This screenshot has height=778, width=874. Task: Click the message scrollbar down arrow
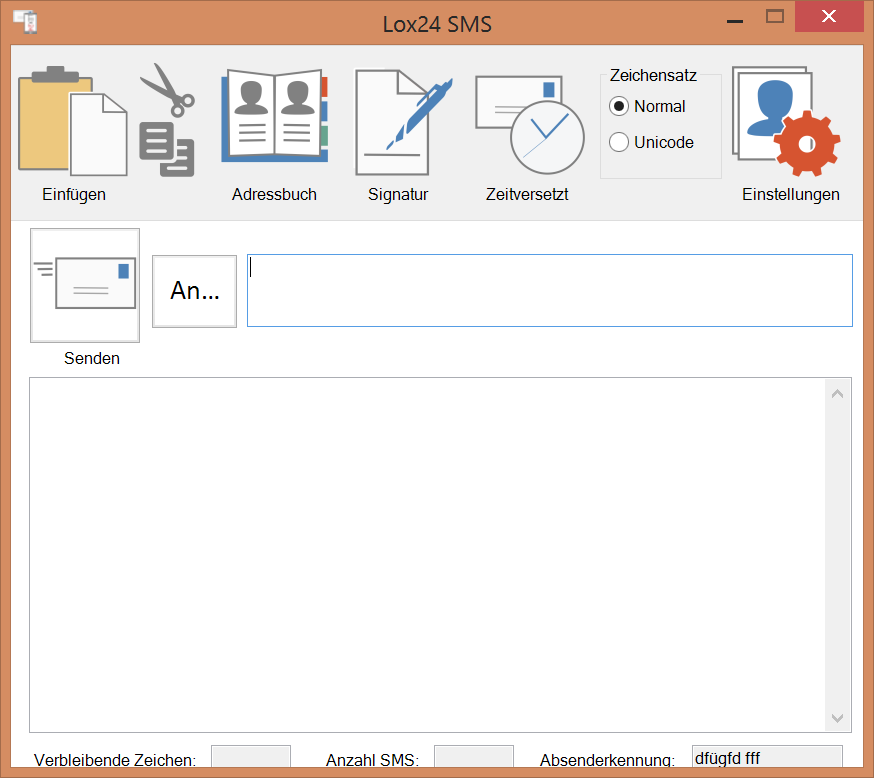tap(837, 718)
